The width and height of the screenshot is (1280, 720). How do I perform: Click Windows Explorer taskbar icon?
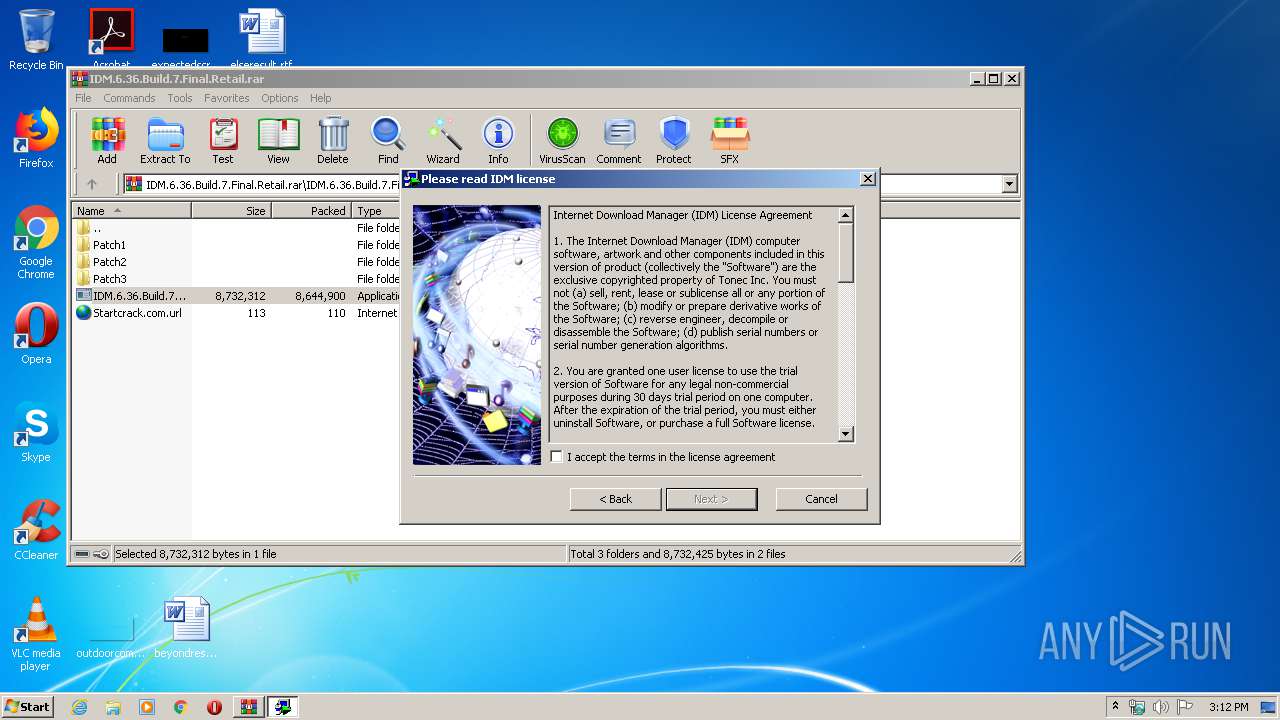coord(113,707)
